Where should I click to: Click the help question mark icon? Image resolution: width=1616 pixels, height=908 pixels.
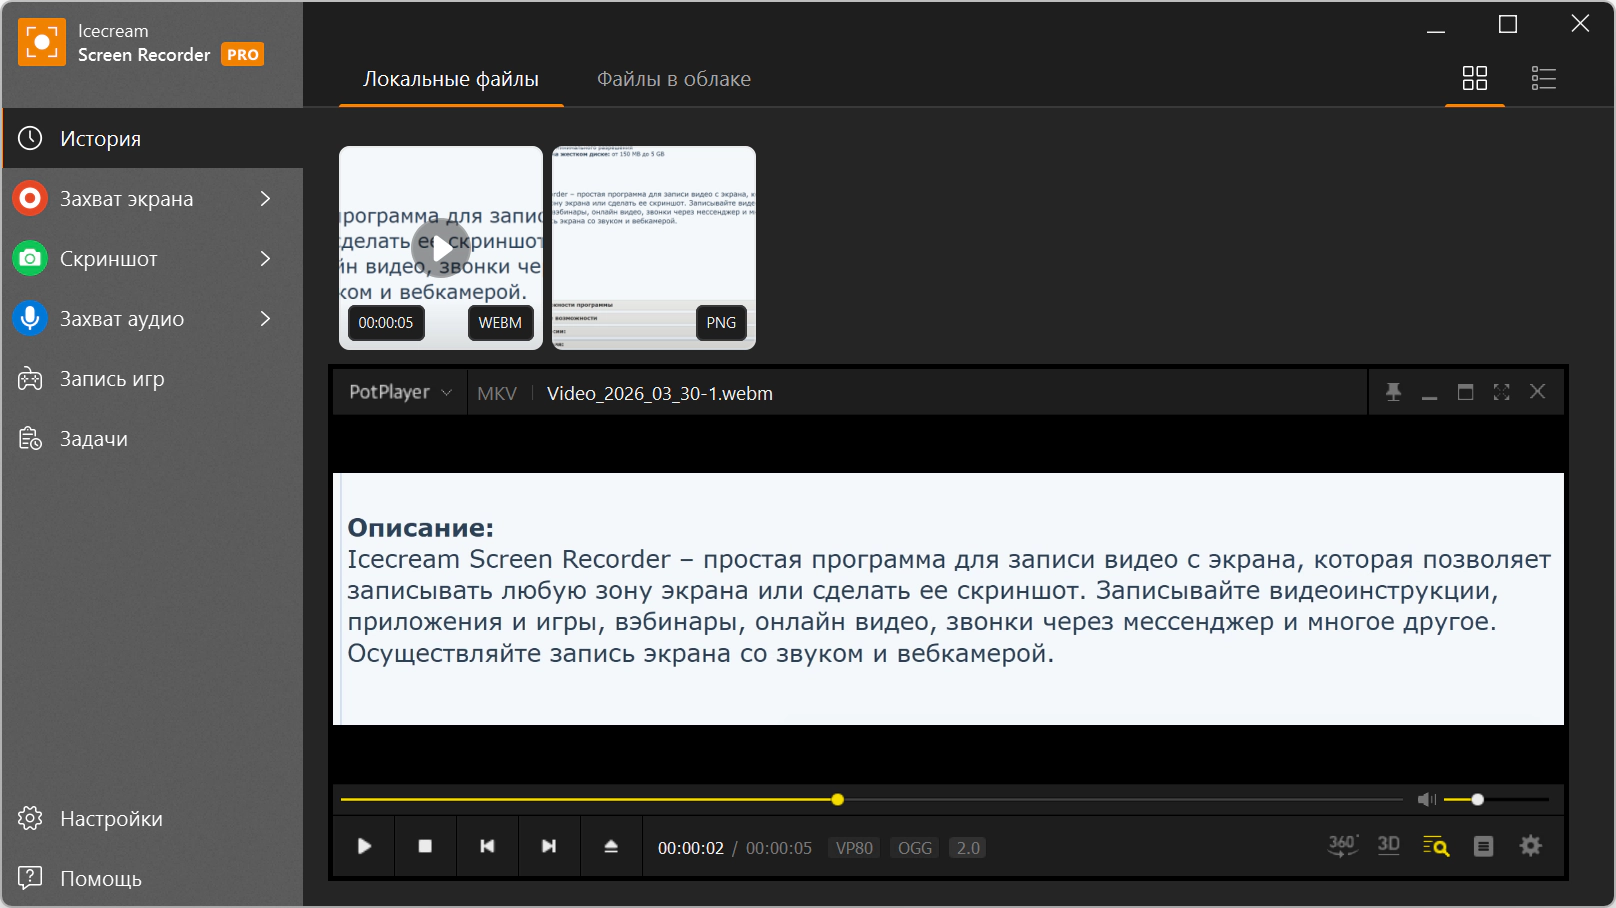click(30, 878)
